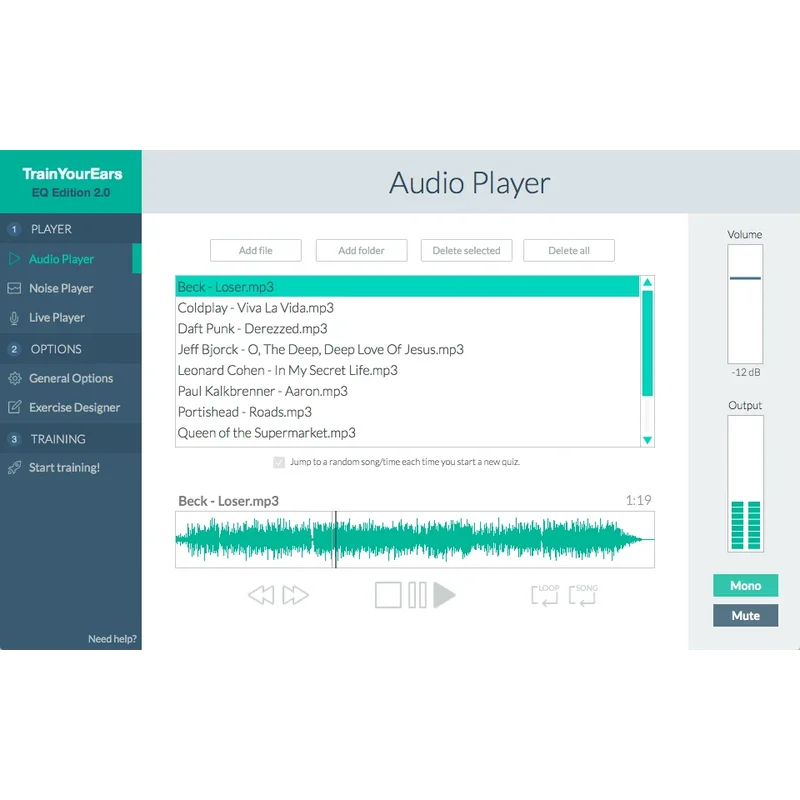Toggle the random song jump checkbox
Screen dimensions: 800x800
pyautogui.click(x=279, y=462)
